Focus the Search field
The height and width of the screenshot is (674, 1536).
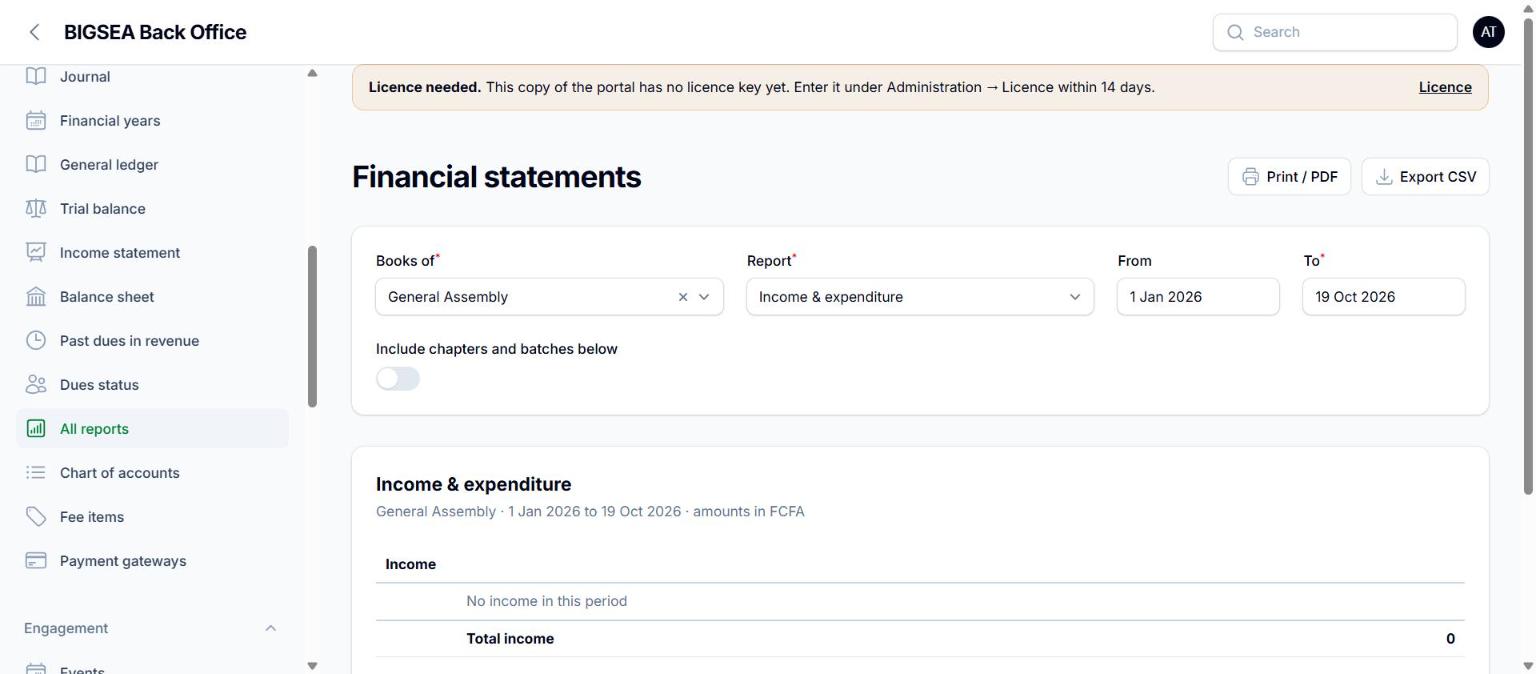click(1335, 32)
